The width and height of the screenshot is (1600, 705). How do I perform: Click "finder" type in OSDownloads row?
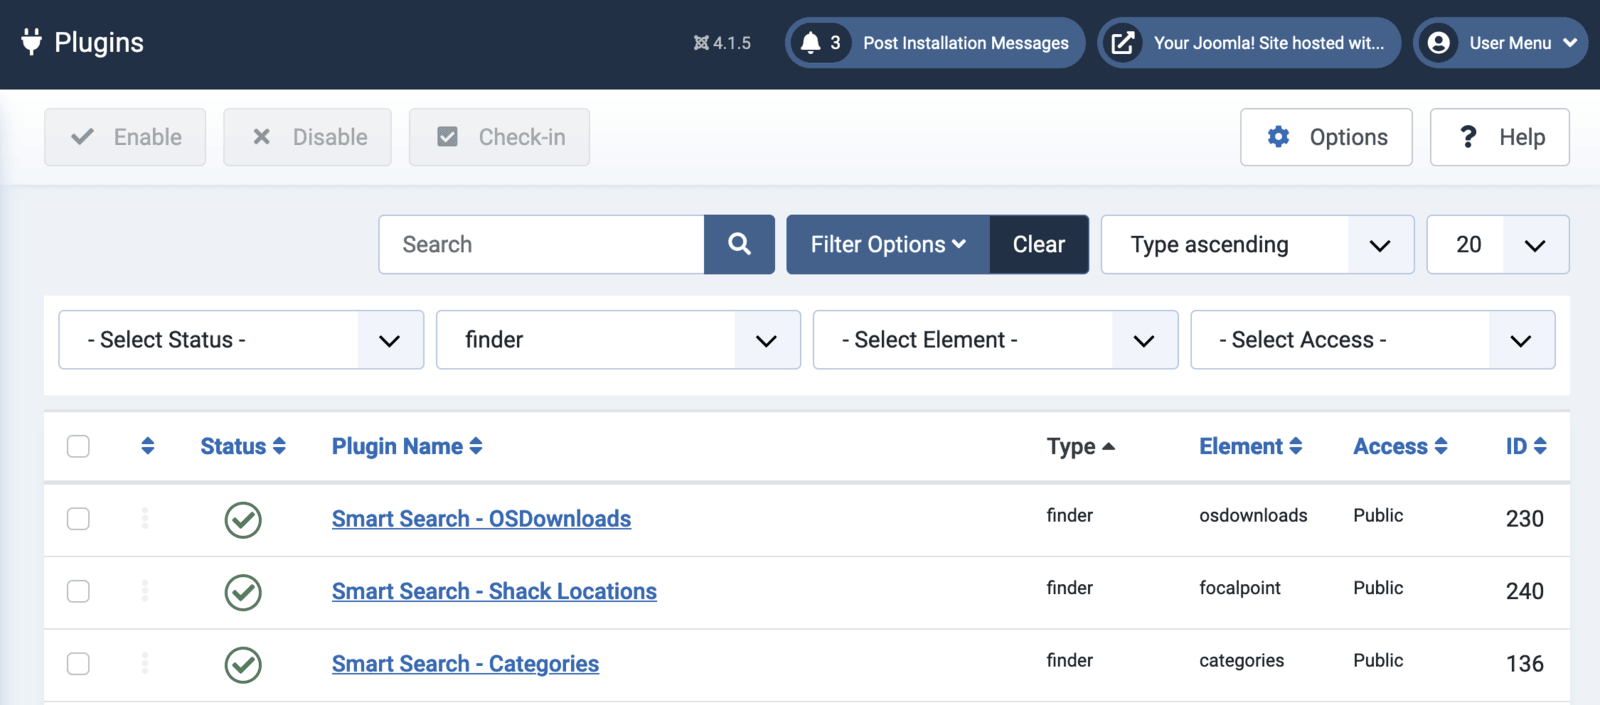1070,515
